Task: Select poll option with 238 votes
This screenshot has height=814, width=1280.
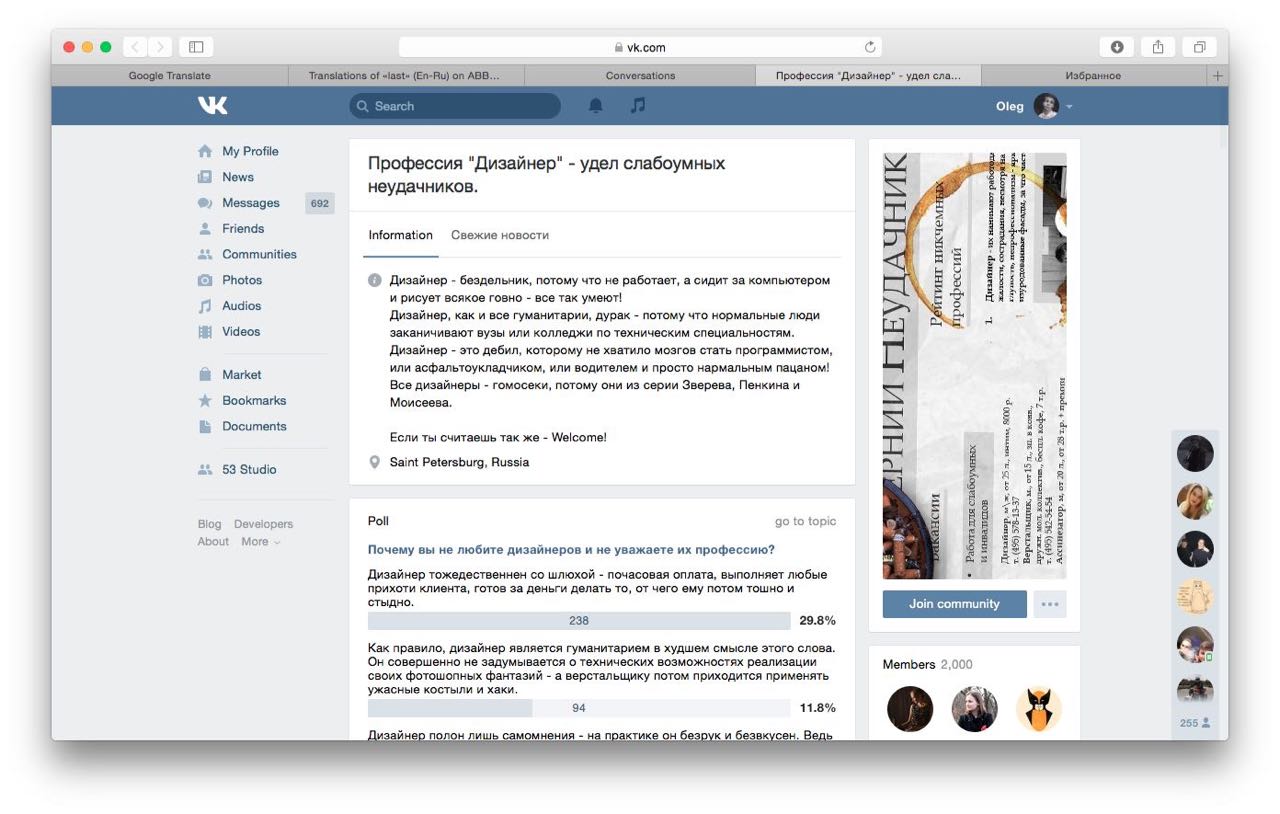Action: 579,621
